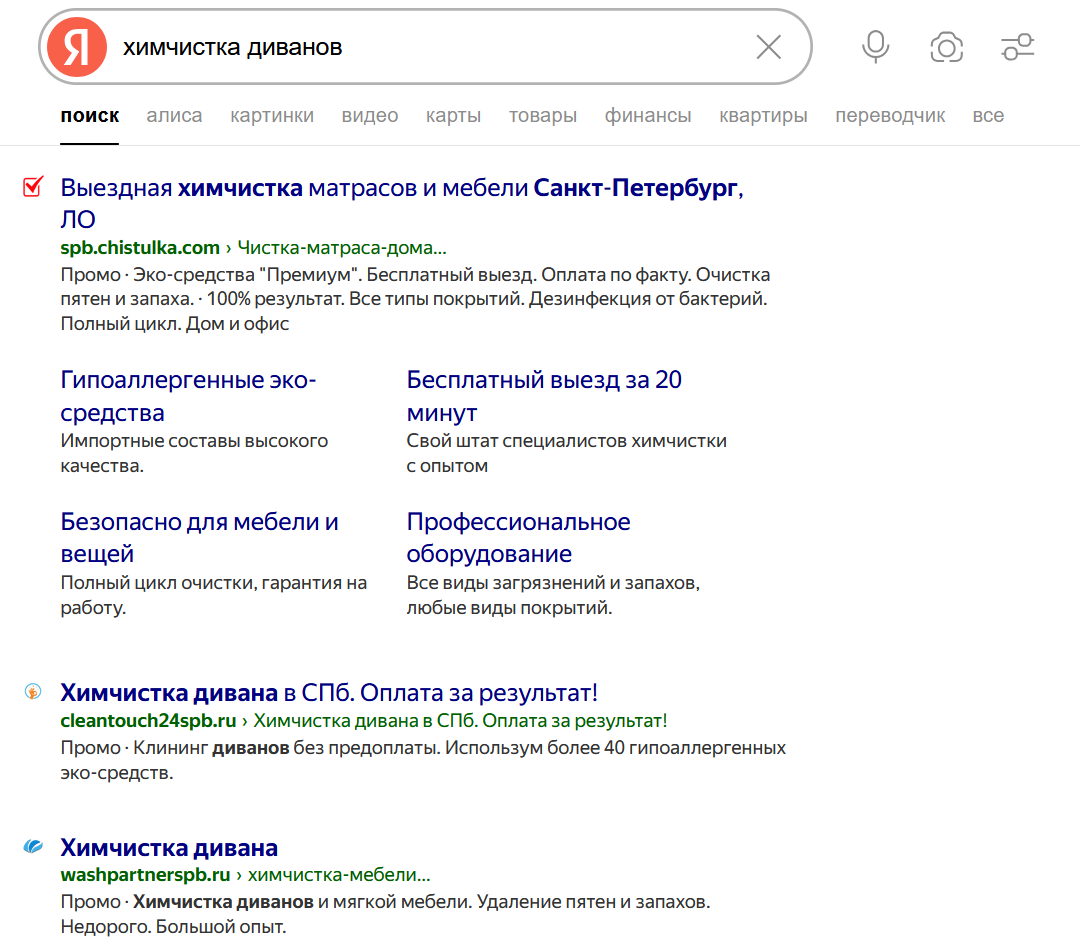Screen dimensions: 1080x949
Task: Click the red checkmark favicon of chistulka result
Action: click(x=30, y=188)
